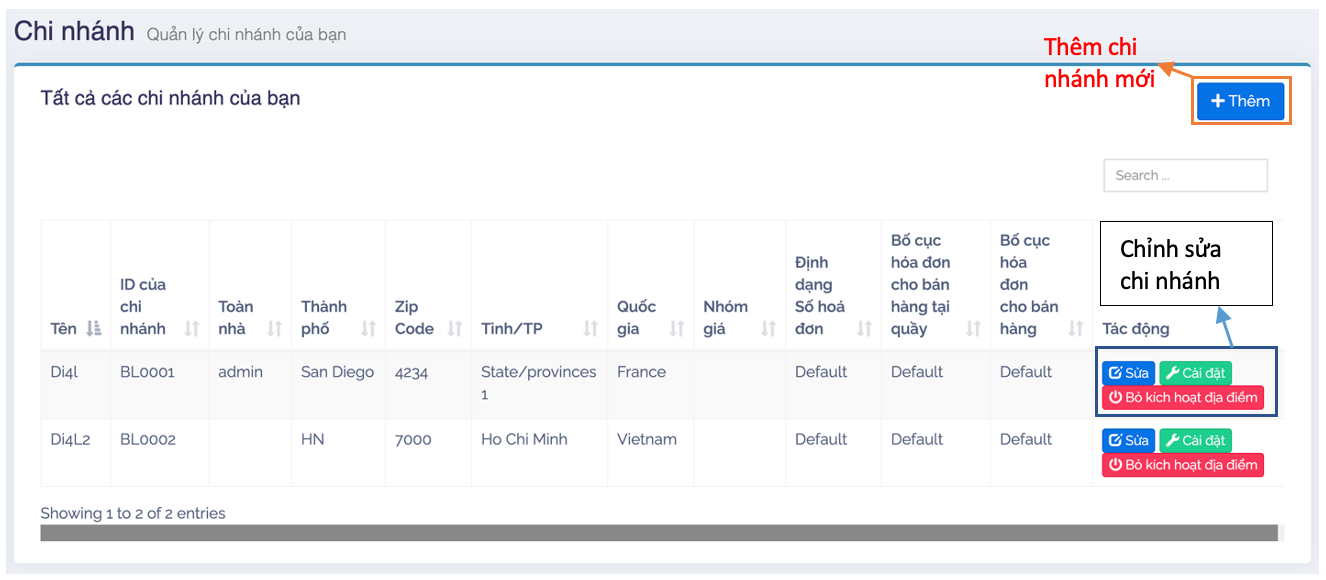Sort by Tỉnh/TP column arrows
The width and height of the screenshot is (1326, 580).
[591, 329]
